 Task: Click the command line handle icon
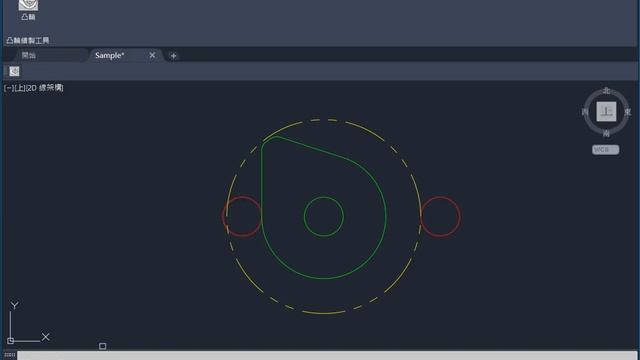click(9, 355)
